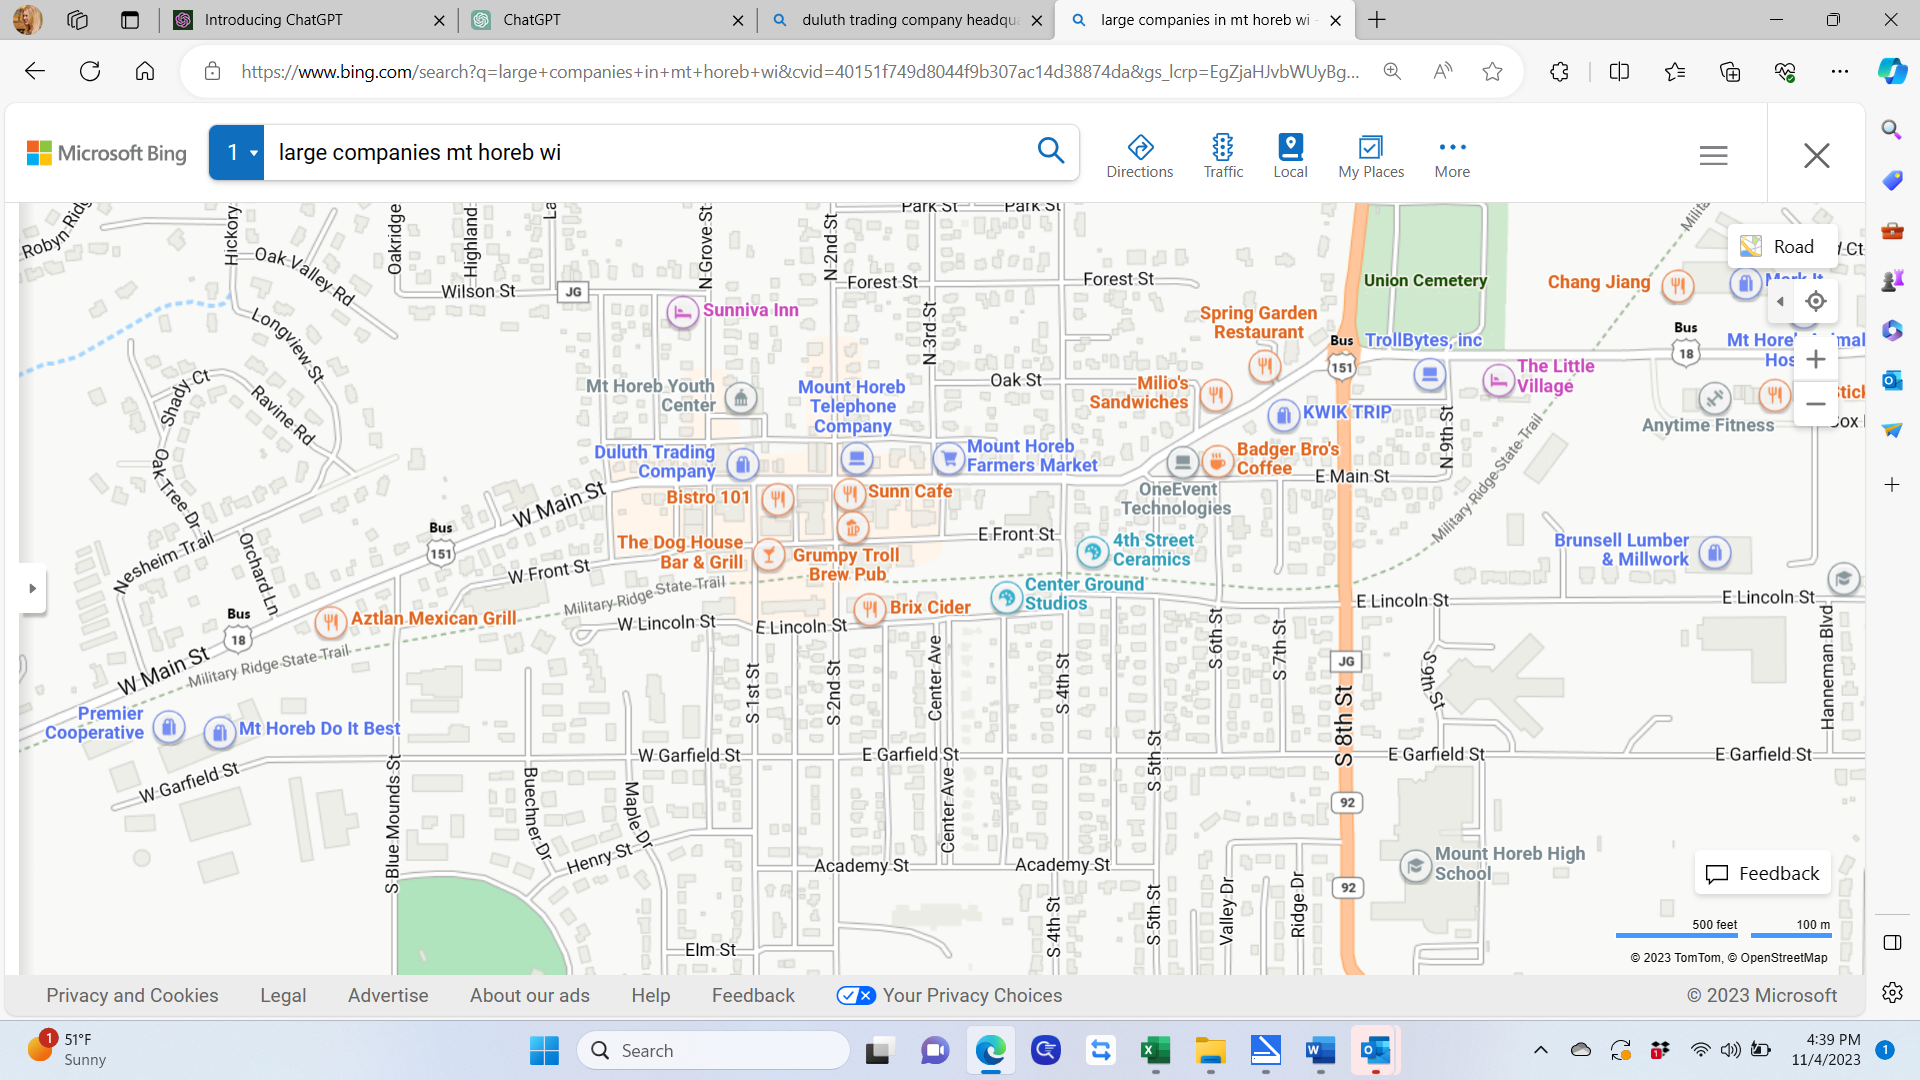Screen dimensions: 1920x1080
Task: Open the Copilot sidebar
Action: [1891, 71]
